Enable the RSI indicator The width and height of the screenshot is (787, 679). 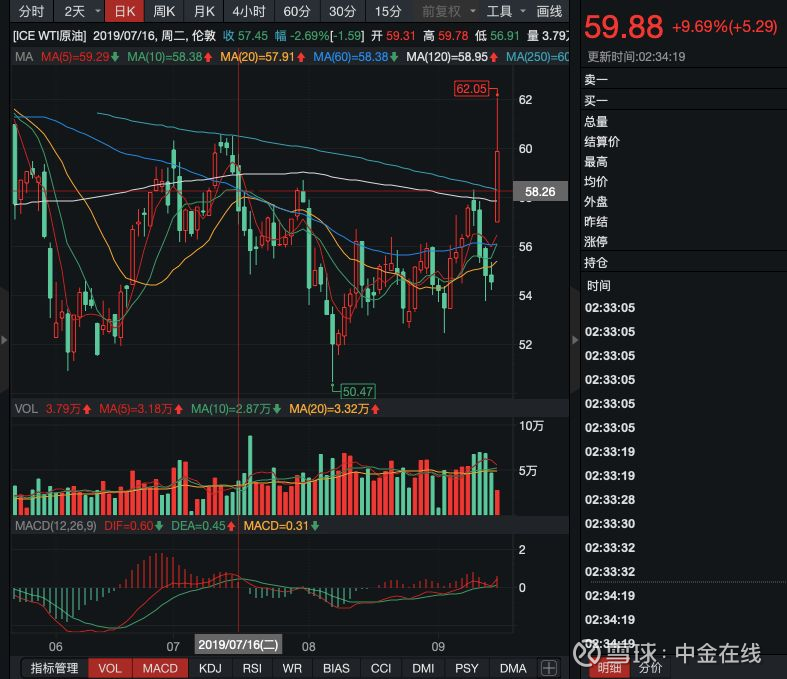point(252,668)
